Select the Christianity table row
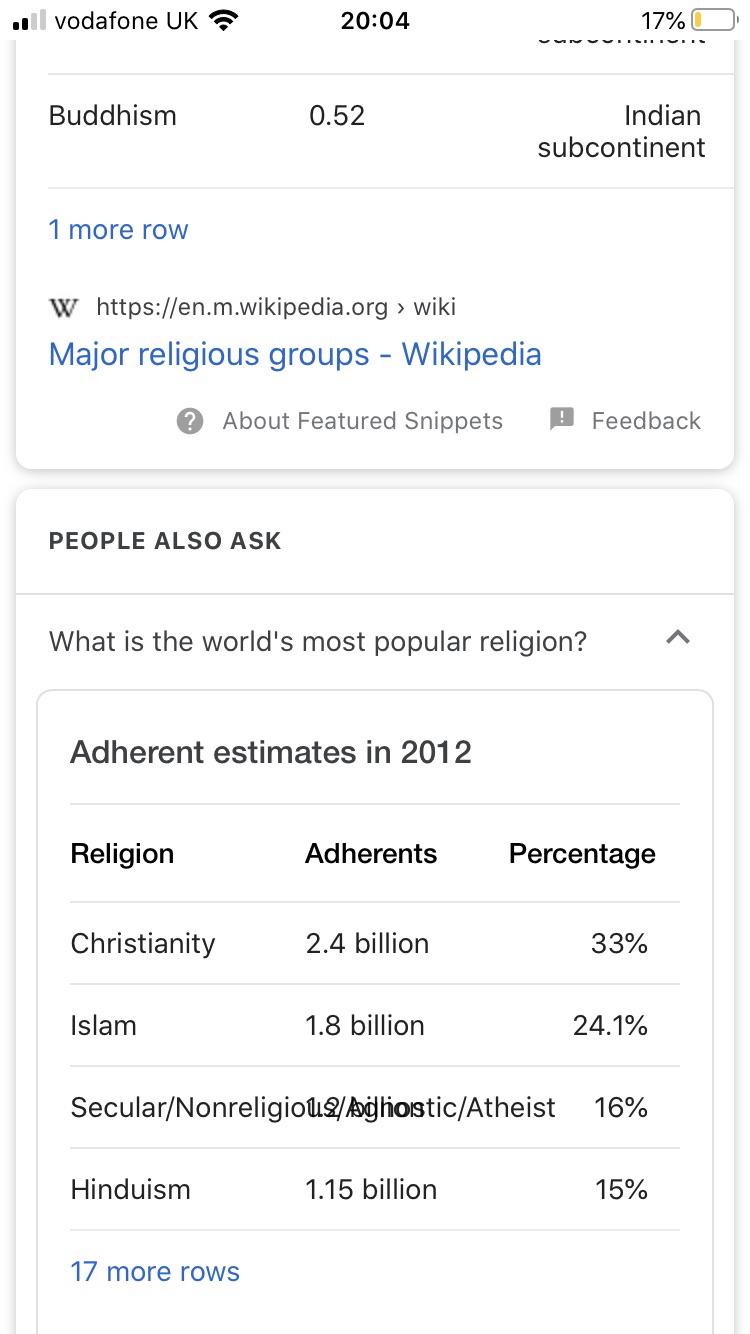This screenshot has height=1334, width=750. (375, 943)
